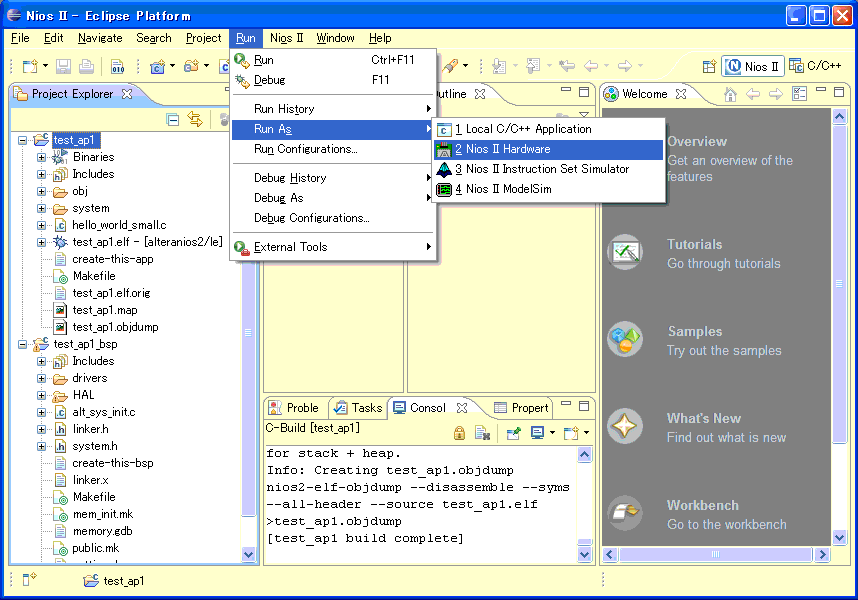This screenshot has height=600, width=858.
Task: Click the Open Perspective icon
Action: pos(709,66)
